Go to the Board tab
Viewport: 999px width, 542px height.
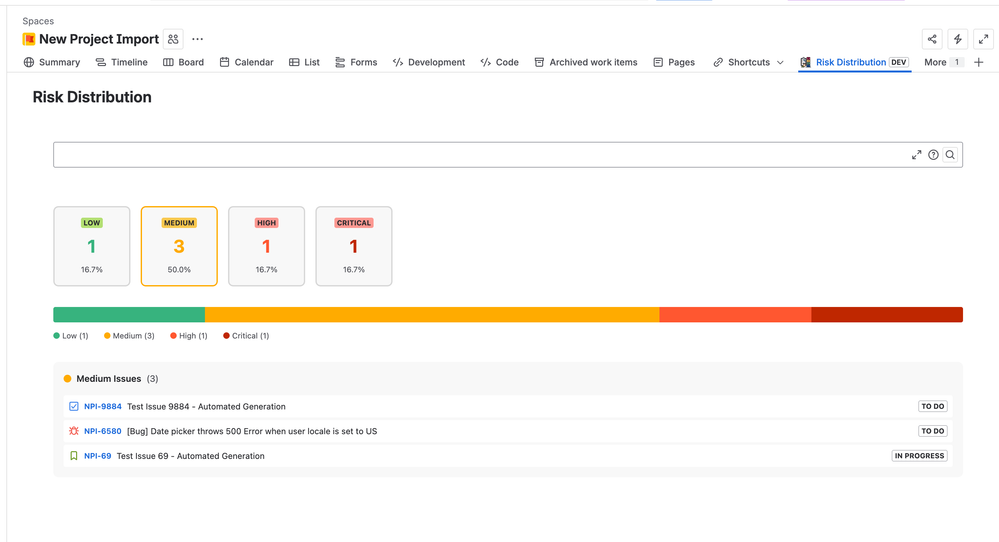pos(183,62)
